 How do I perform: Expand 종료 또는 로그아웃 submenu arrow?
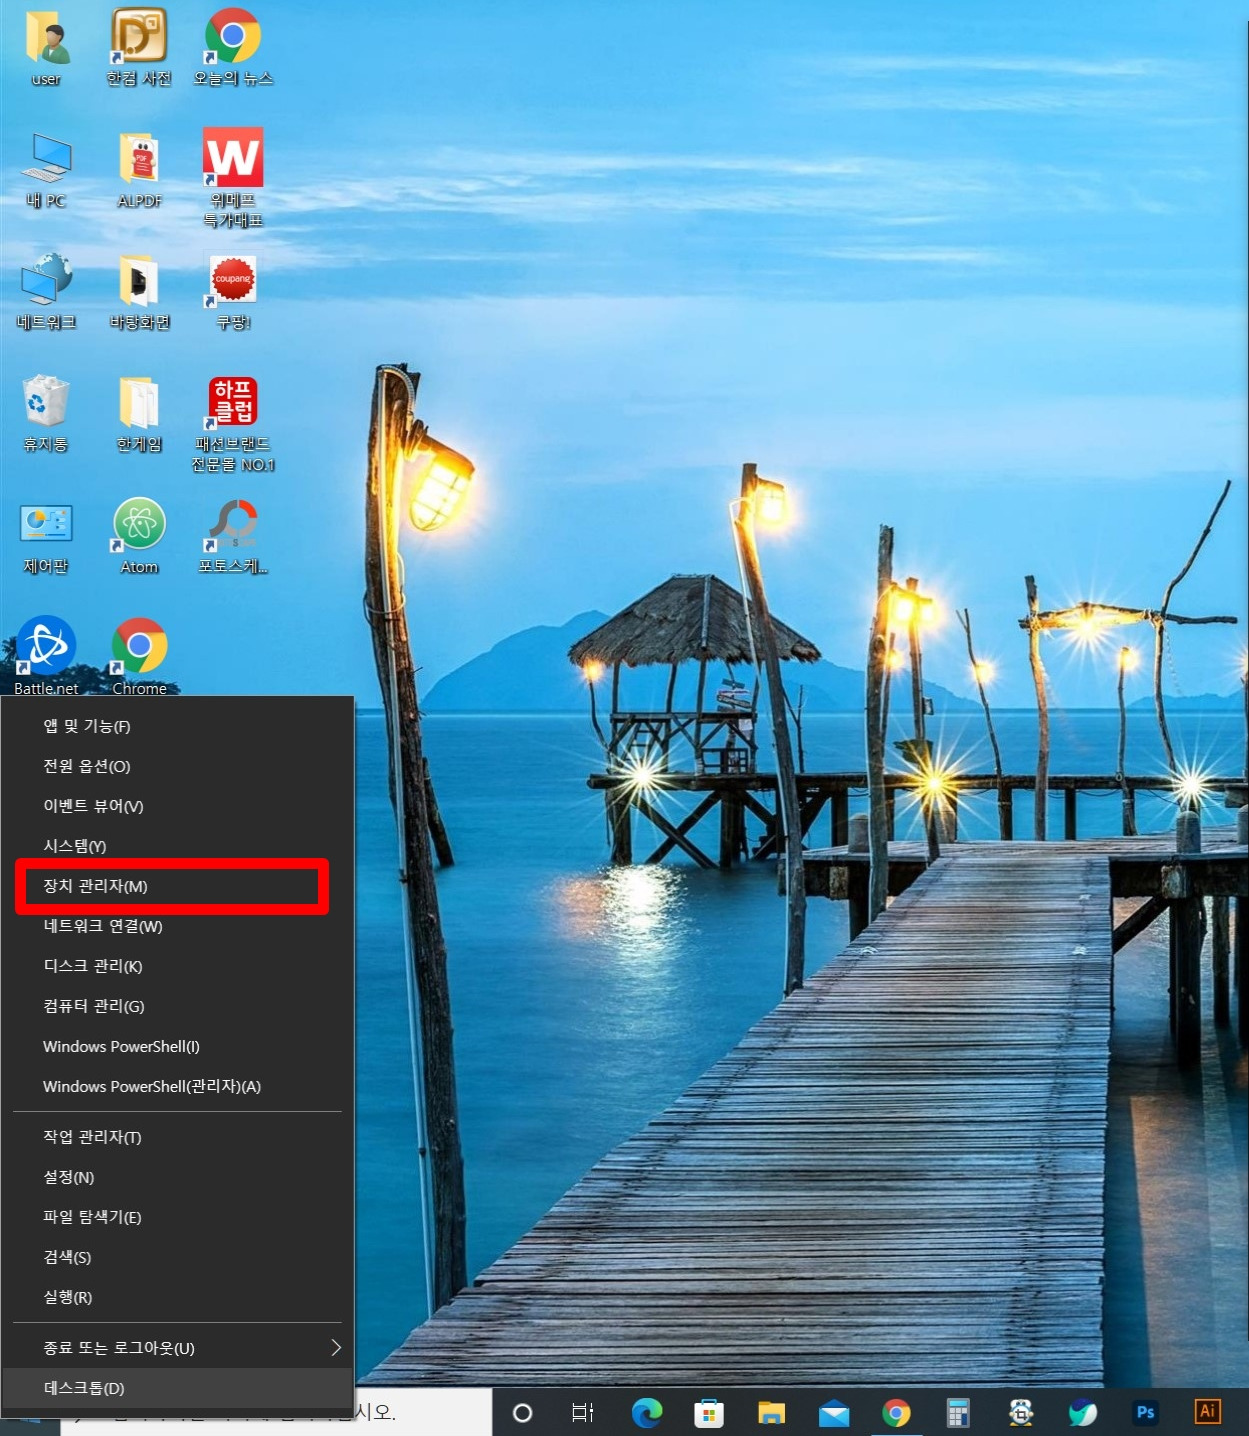coord(336,1348)
